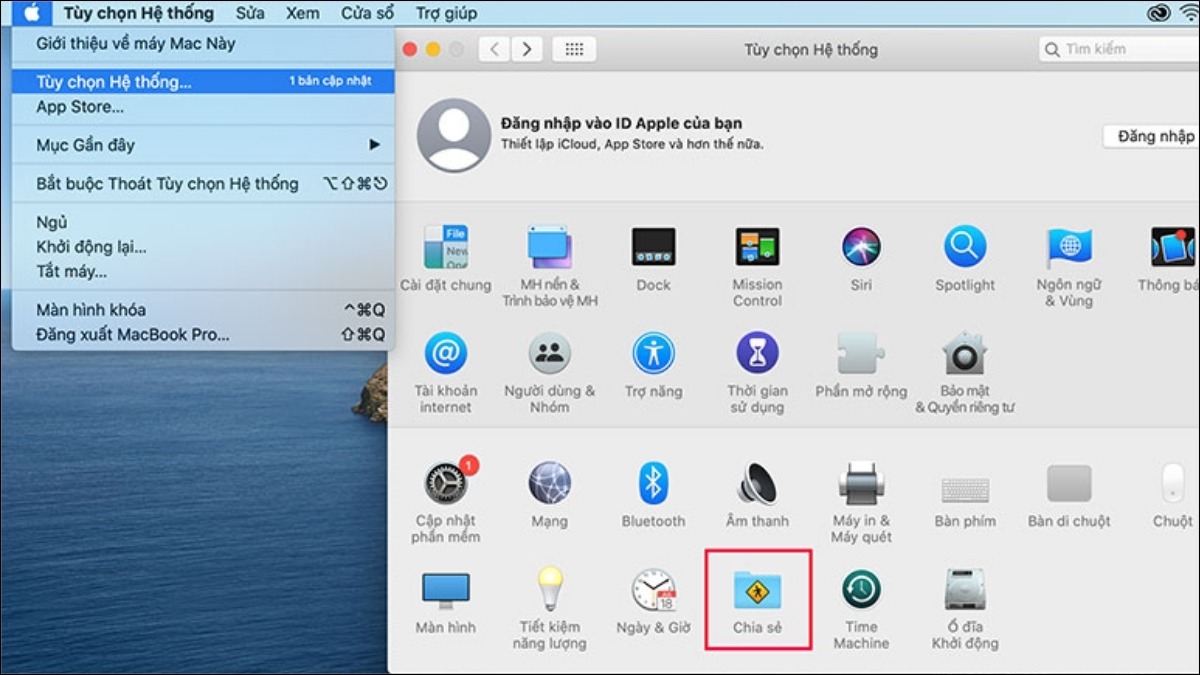Click the red close window button

[x=410, y=49]
